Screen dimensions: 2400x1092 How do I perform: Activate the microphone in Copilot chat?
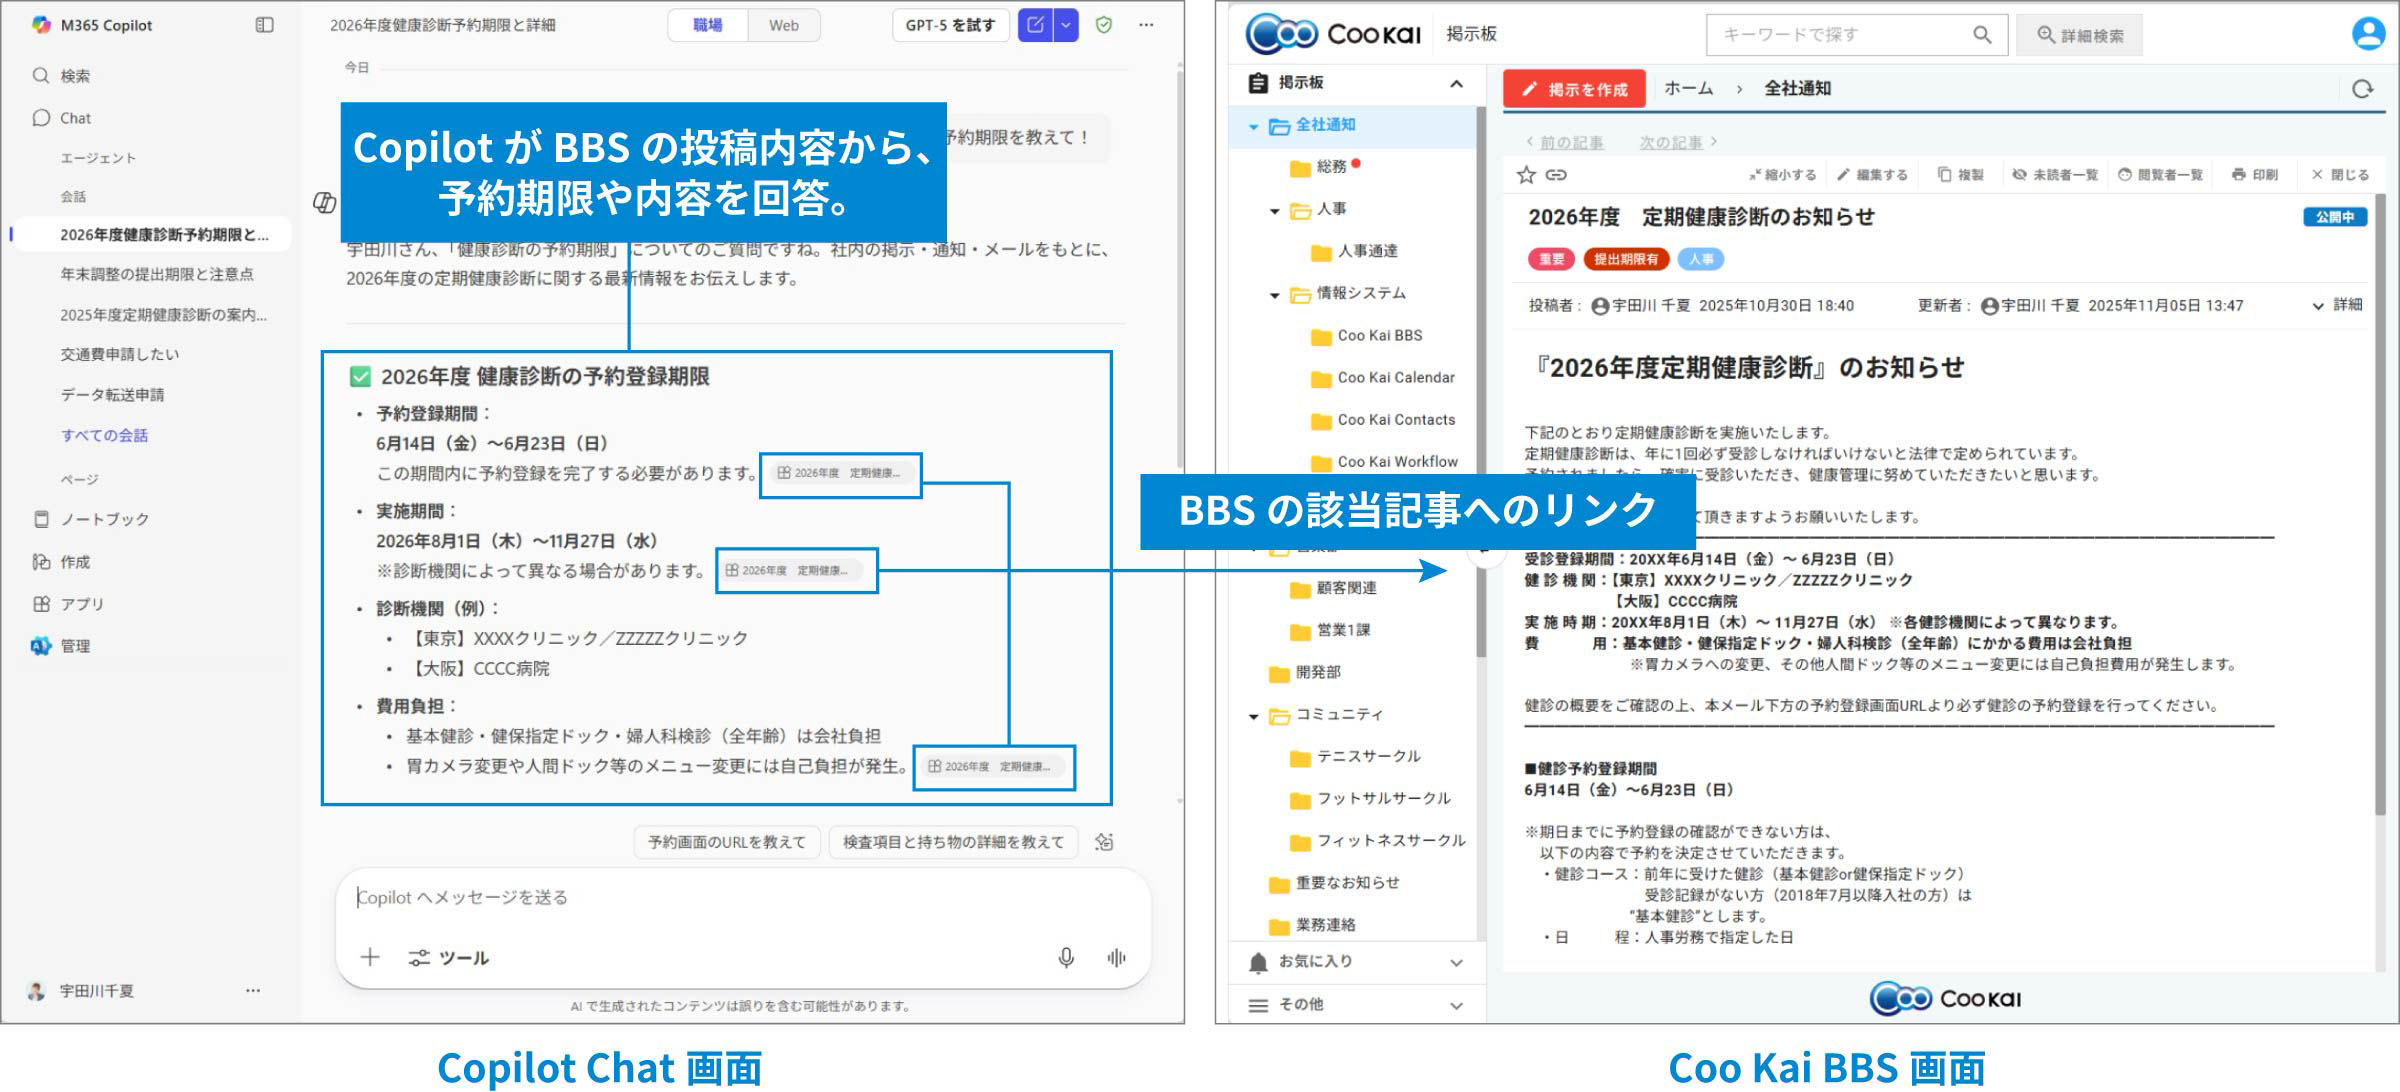coord(1066,957)
